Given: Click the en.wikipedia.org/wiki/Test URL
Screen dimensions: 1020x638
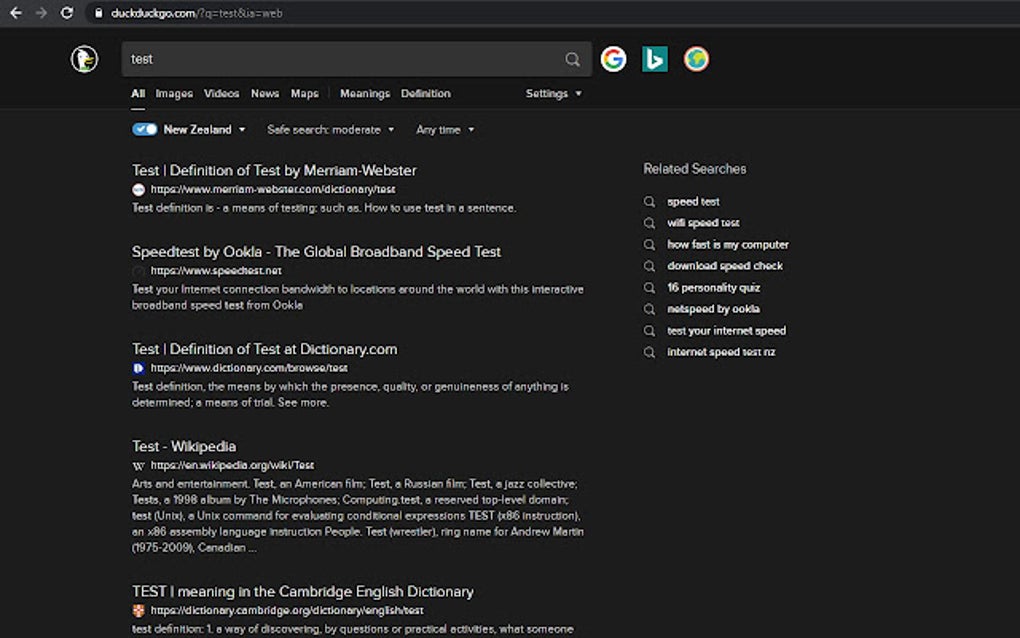Looking at the screenshot, I should coord(232,466).
